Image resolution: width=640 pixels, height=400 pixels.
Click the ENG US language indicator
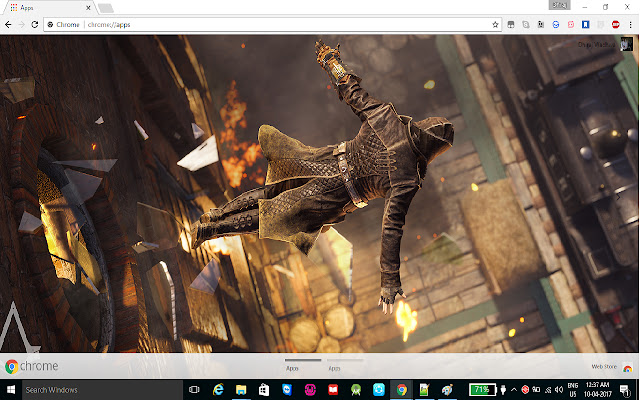(573, 390)
